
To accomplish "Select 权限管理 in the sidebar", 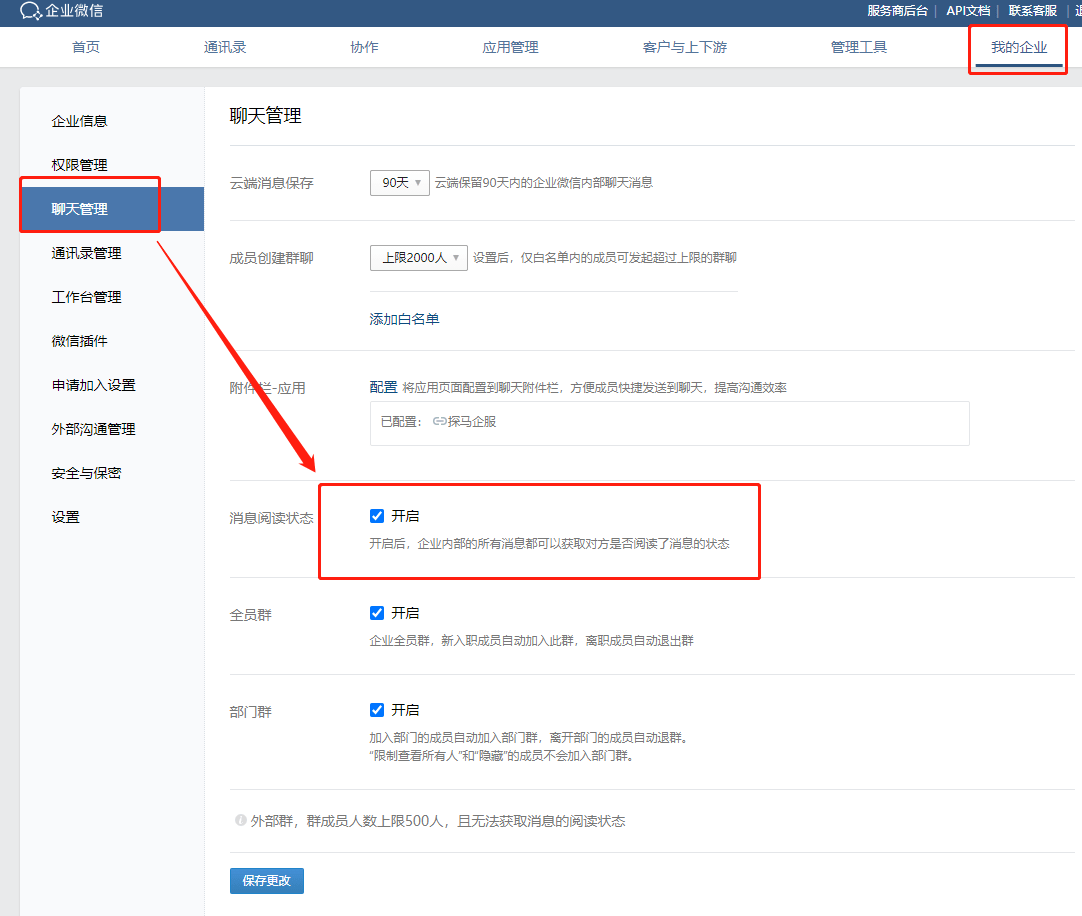I will click(x=79, y=165).
